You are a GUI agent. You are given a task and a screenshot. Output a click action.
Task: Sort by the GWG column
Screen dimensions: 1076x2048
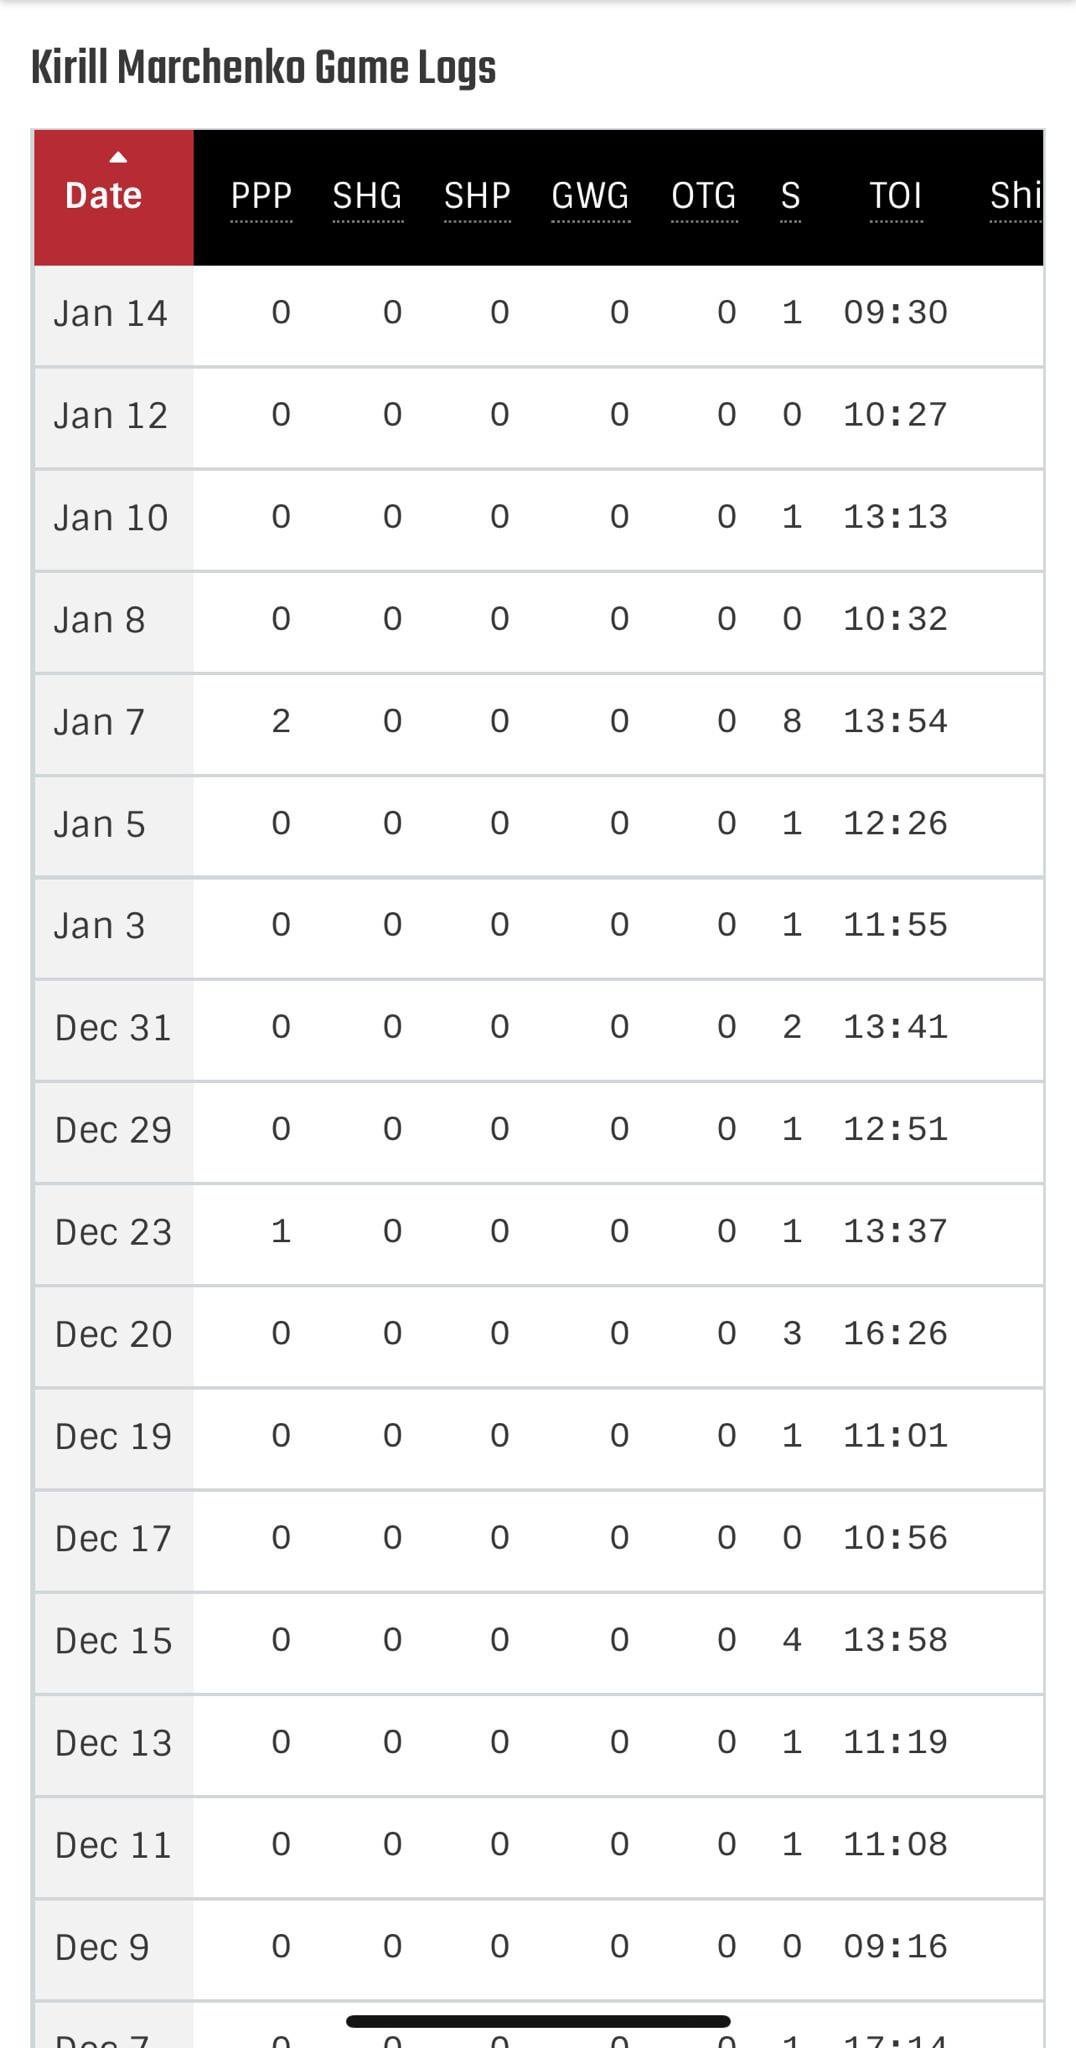click(590, 196)
